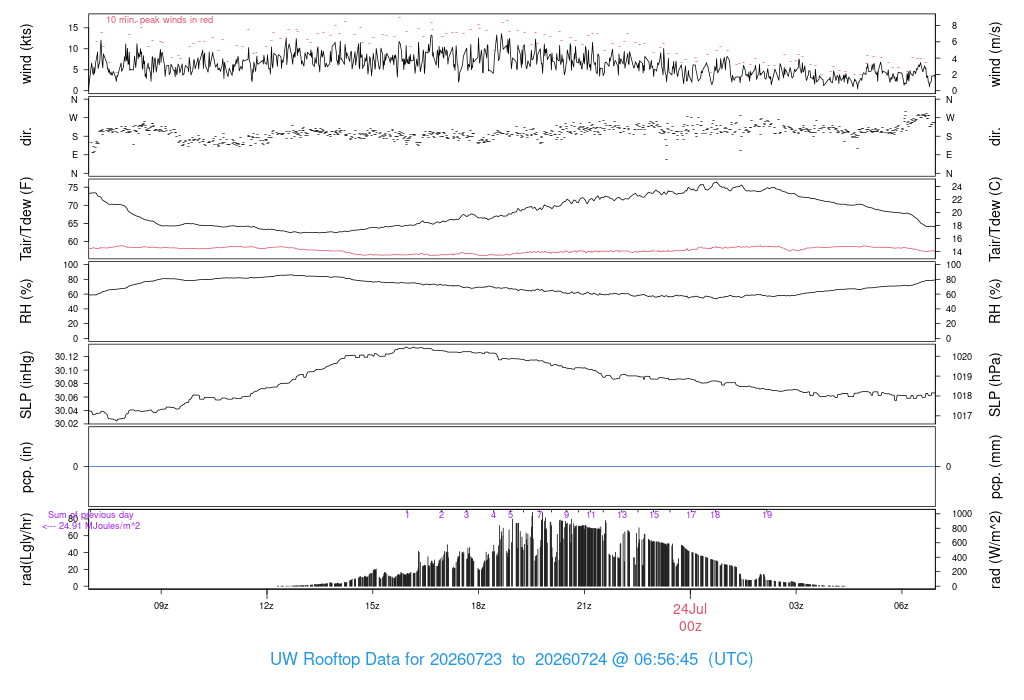Click the blue zero precipitation line
Screen dimensions: 1024x700
coord(512,466)
